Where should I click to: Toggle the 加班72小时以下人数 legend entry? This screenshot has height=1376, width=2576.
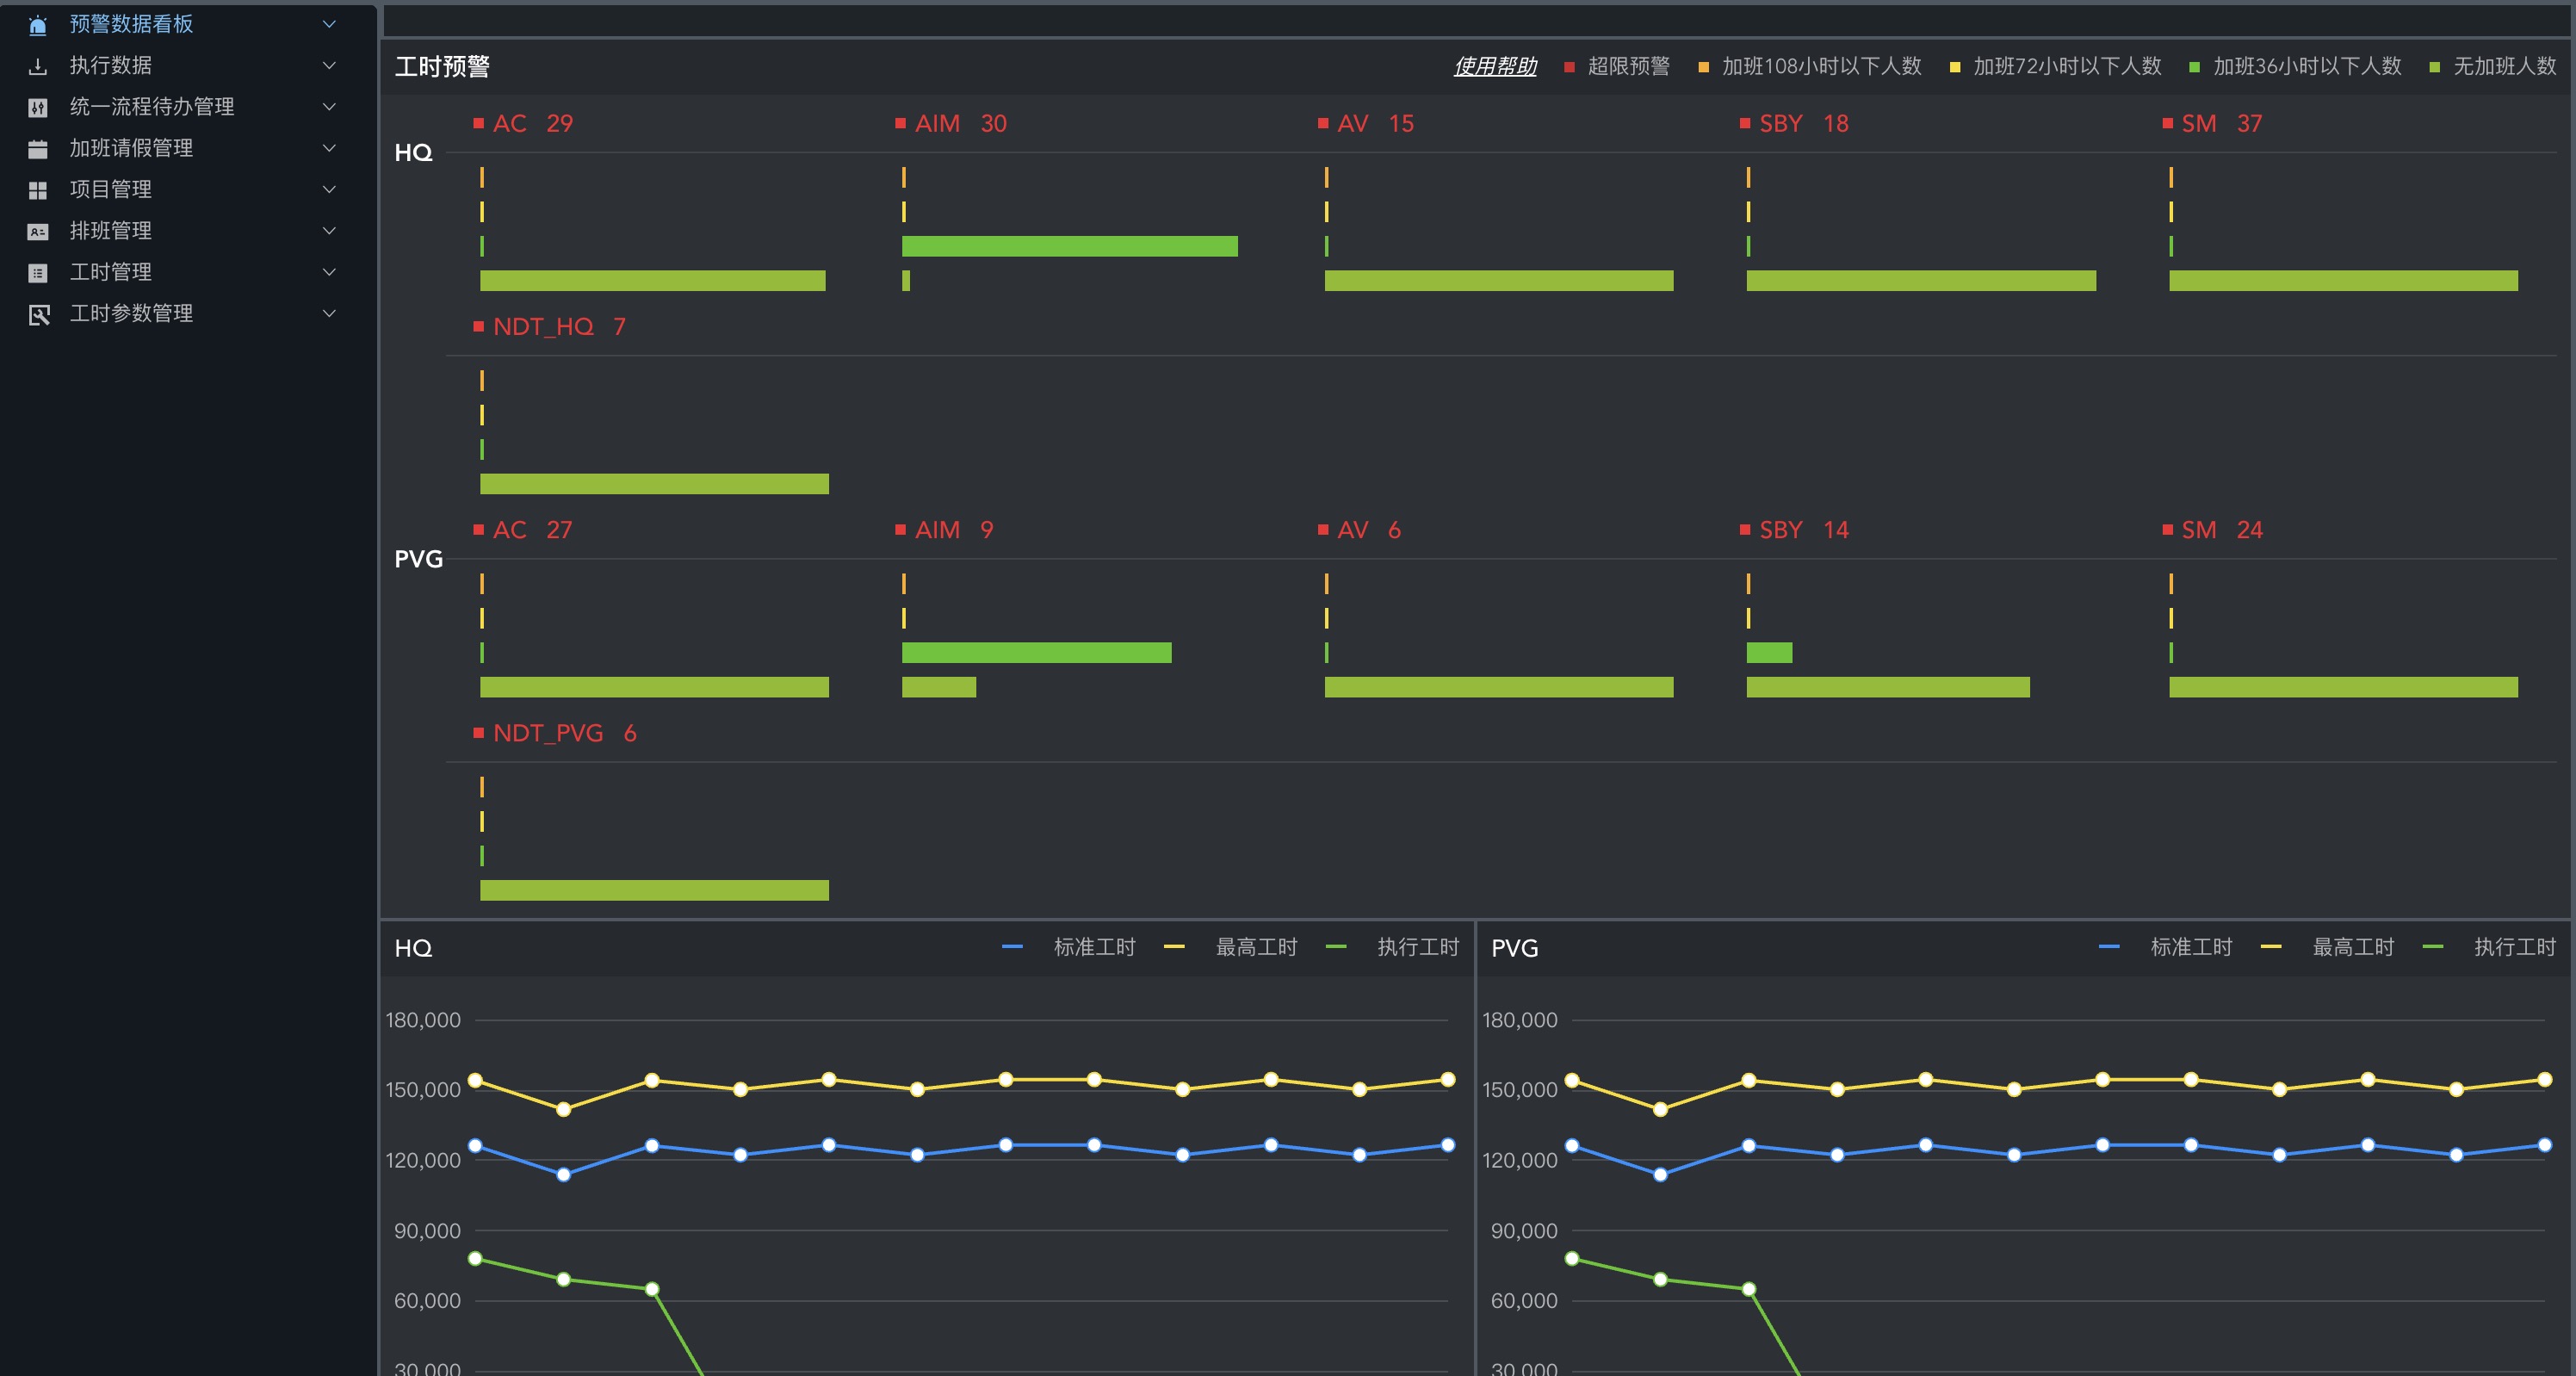2055,67
